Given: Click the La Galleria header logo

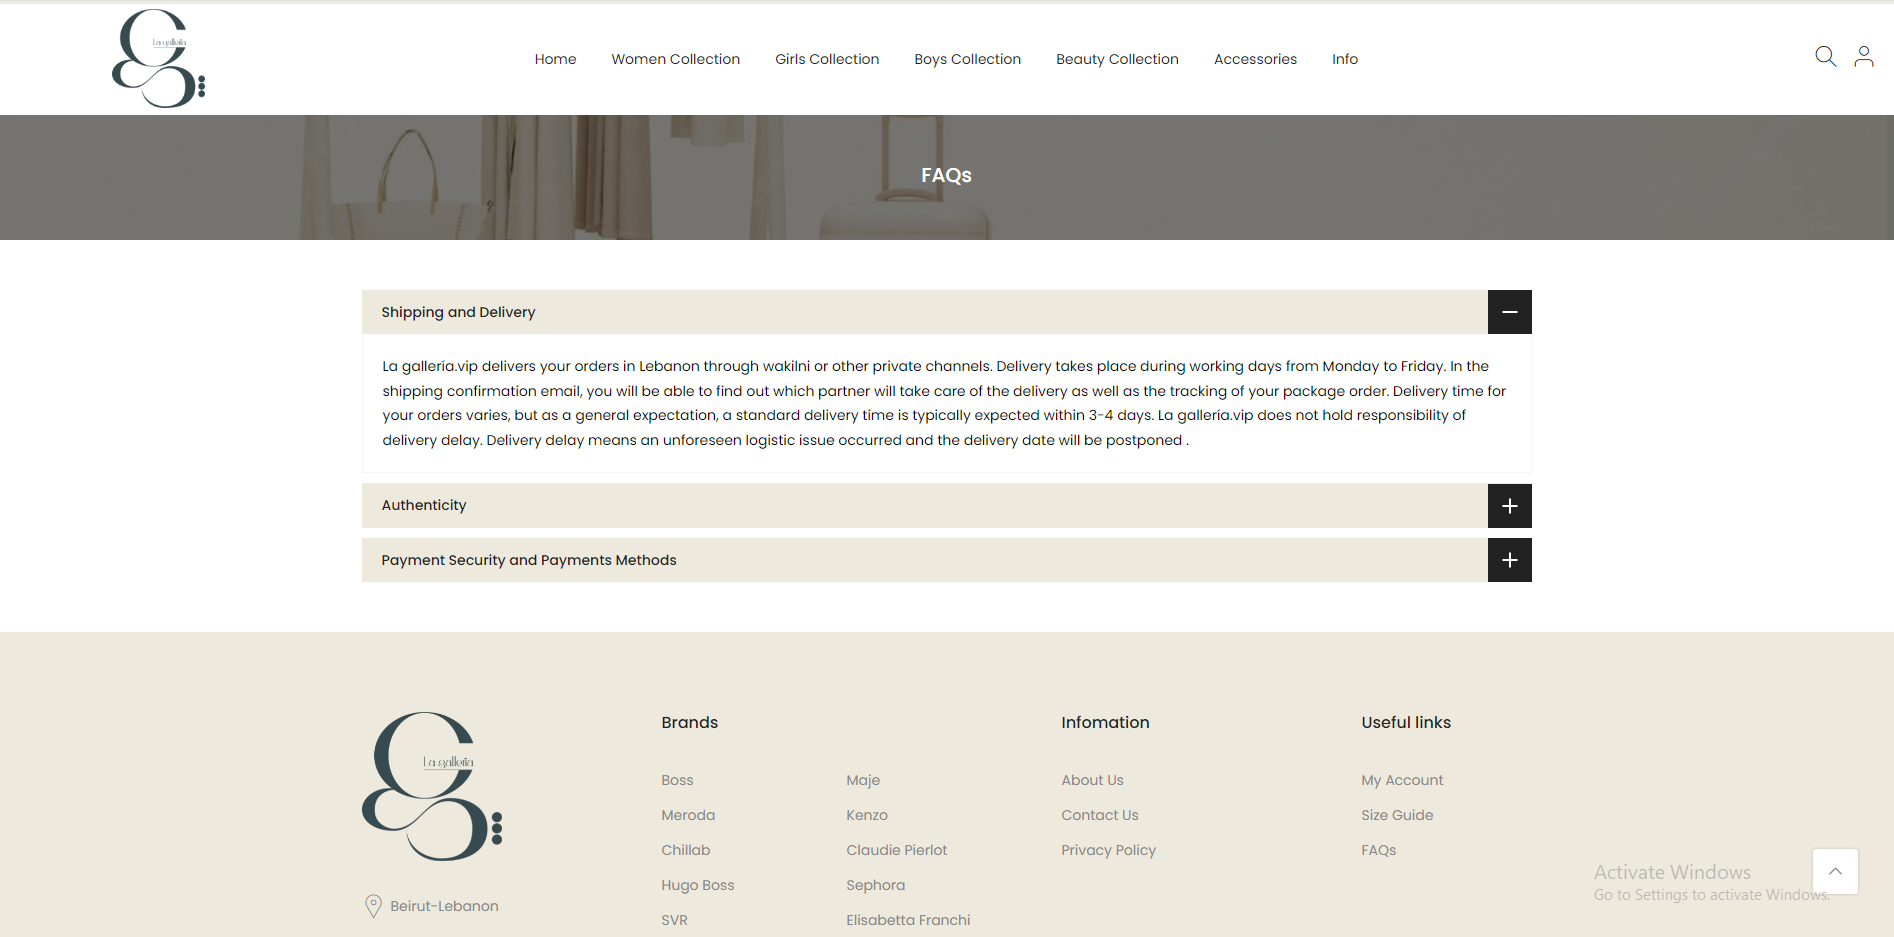Looking at the screenshot, I should pos(159,59).
